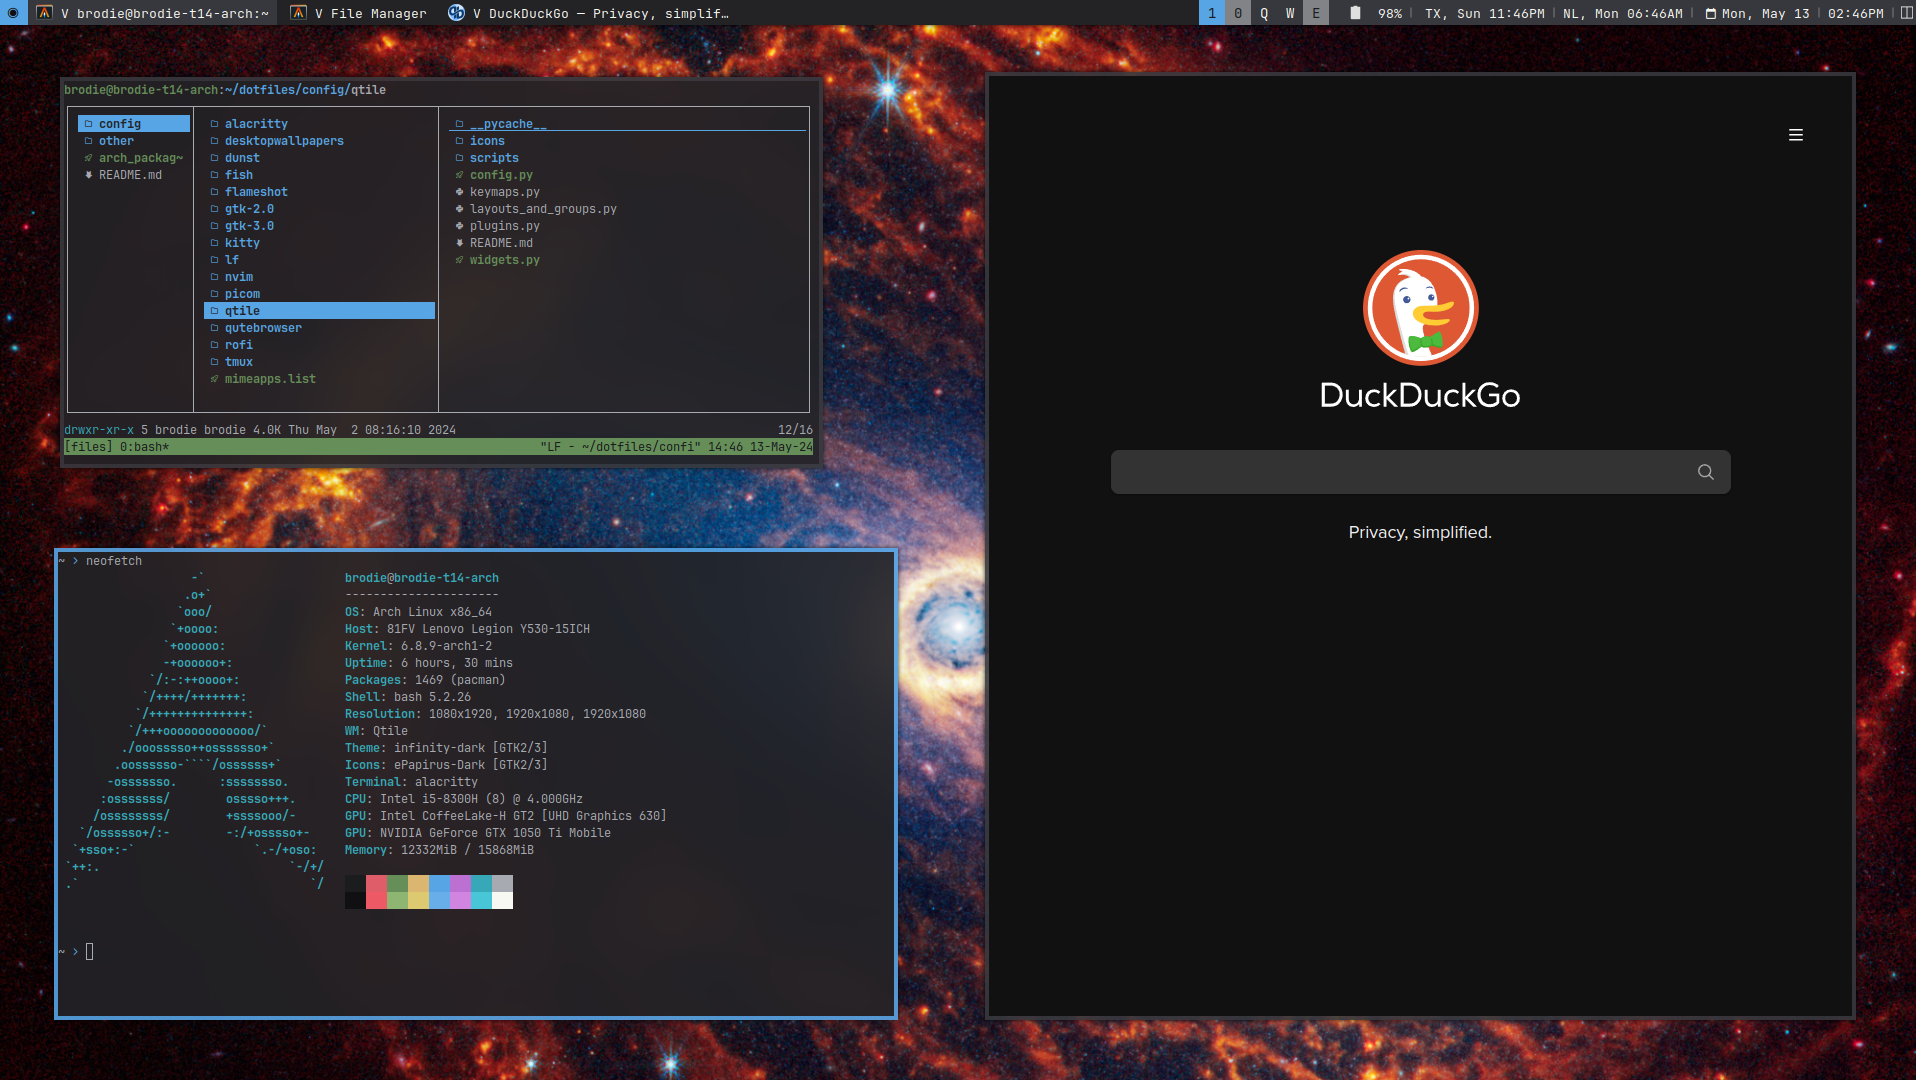Select the tmux folder

point(239,362)
